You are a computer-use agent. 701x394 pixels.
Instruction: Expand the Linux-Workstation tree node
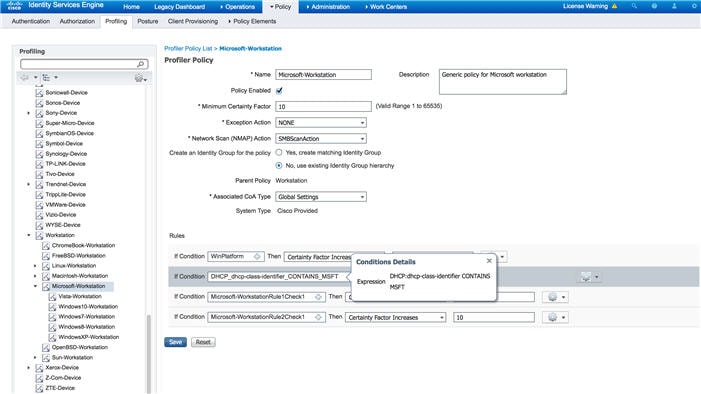coord(35,266)
